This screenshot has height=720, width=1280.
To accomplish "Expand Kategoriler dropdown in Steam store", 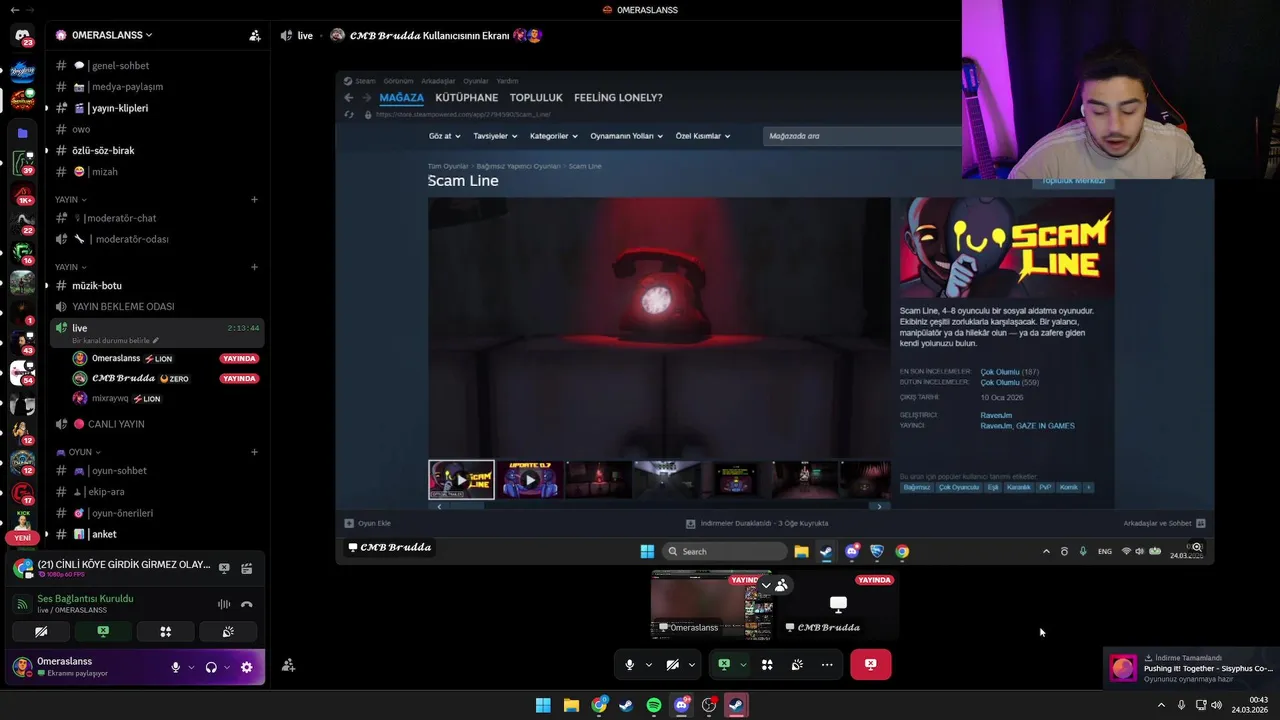I will [x=554, y=136].
